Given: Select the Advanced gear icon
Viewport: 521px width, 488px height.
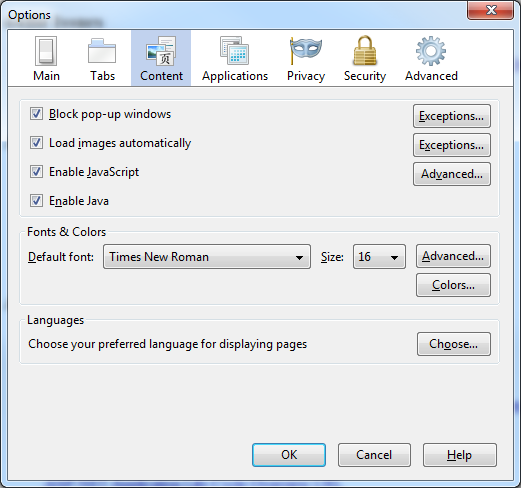Looking at the screenshot, I should click(431, 51).
